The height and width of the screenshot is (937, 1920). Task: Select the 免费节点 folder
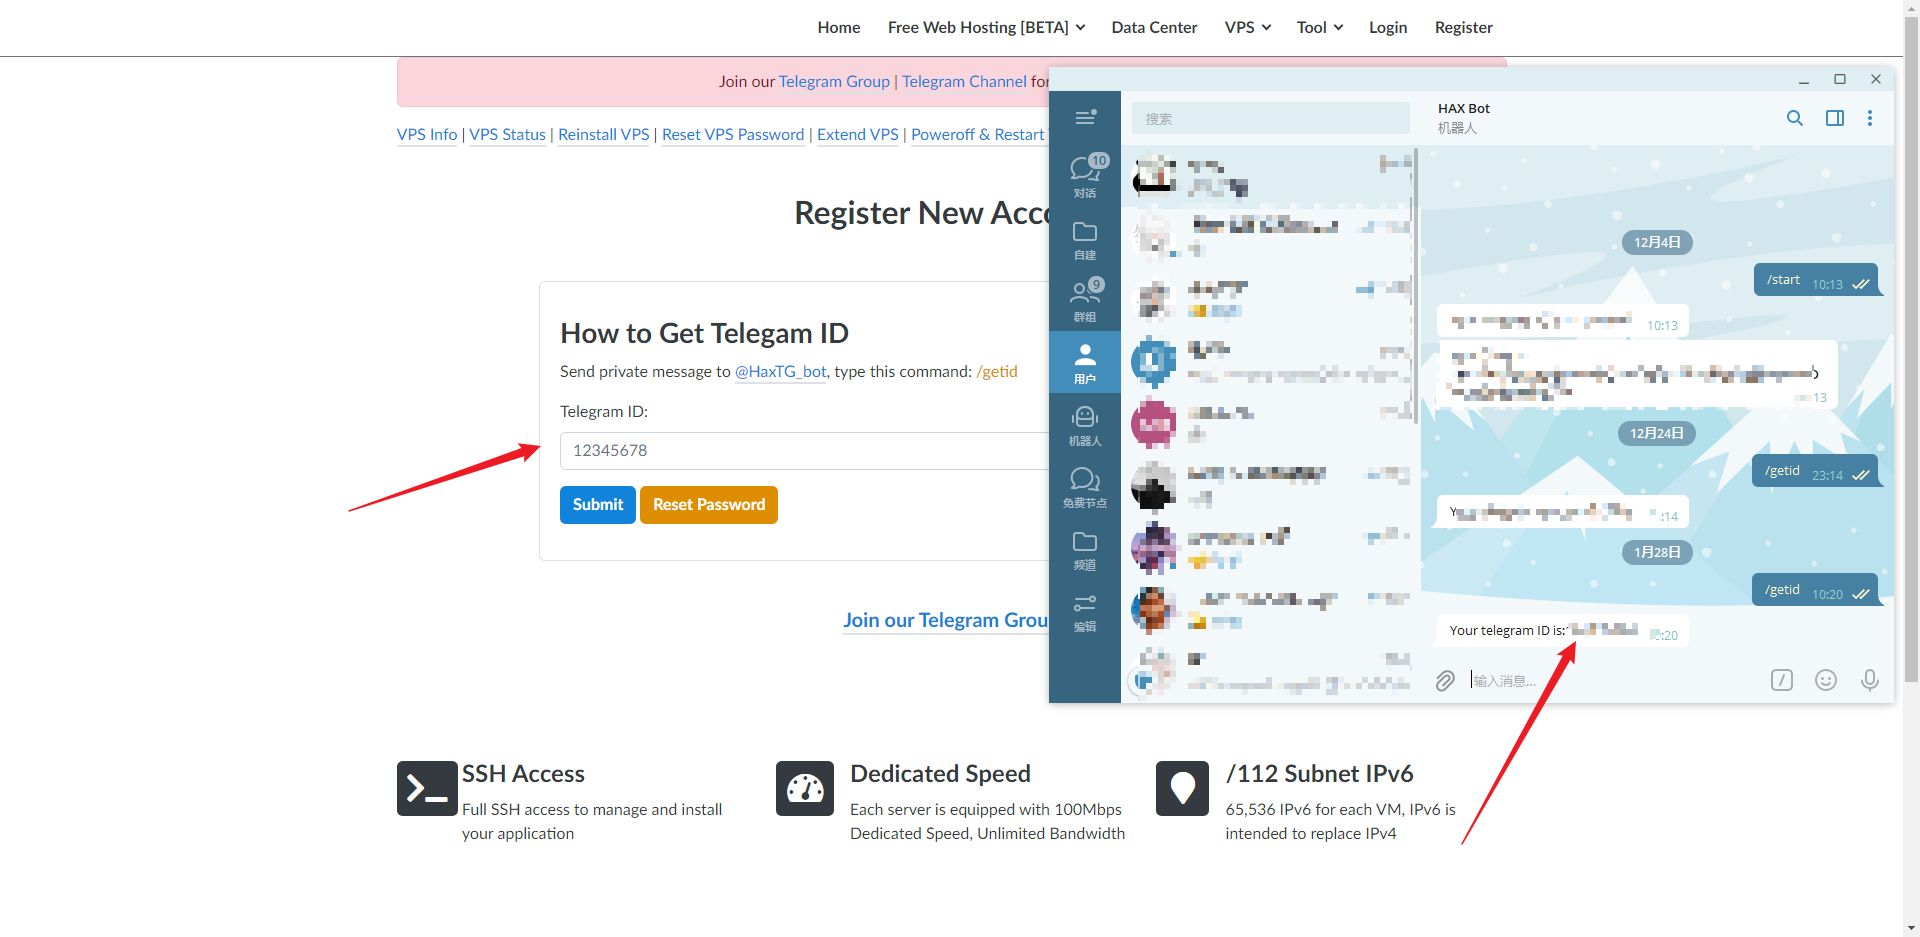point(1085,487)
